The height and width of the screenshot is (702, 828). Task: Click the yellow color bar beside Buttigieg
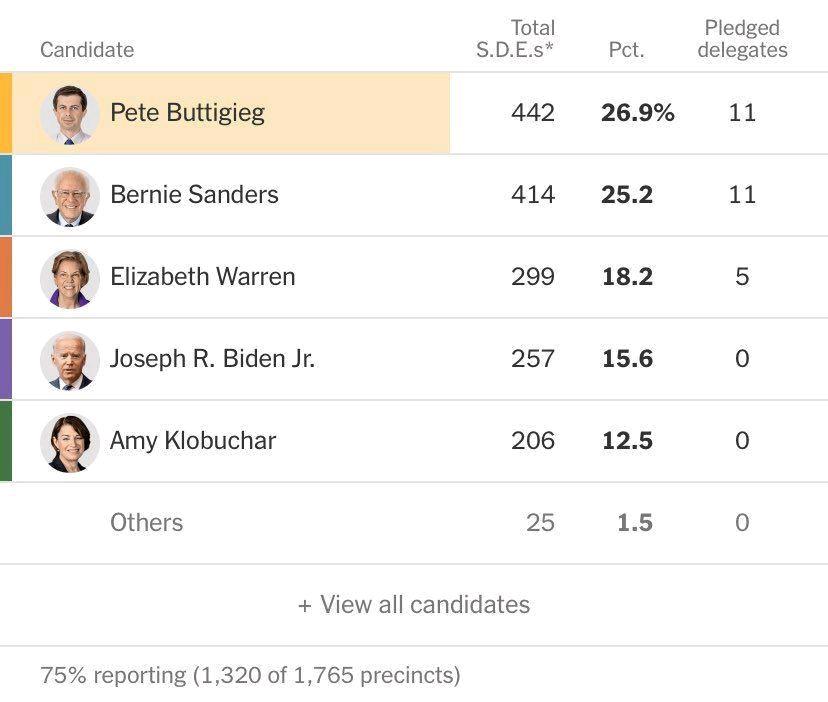[x=5, y=113]
